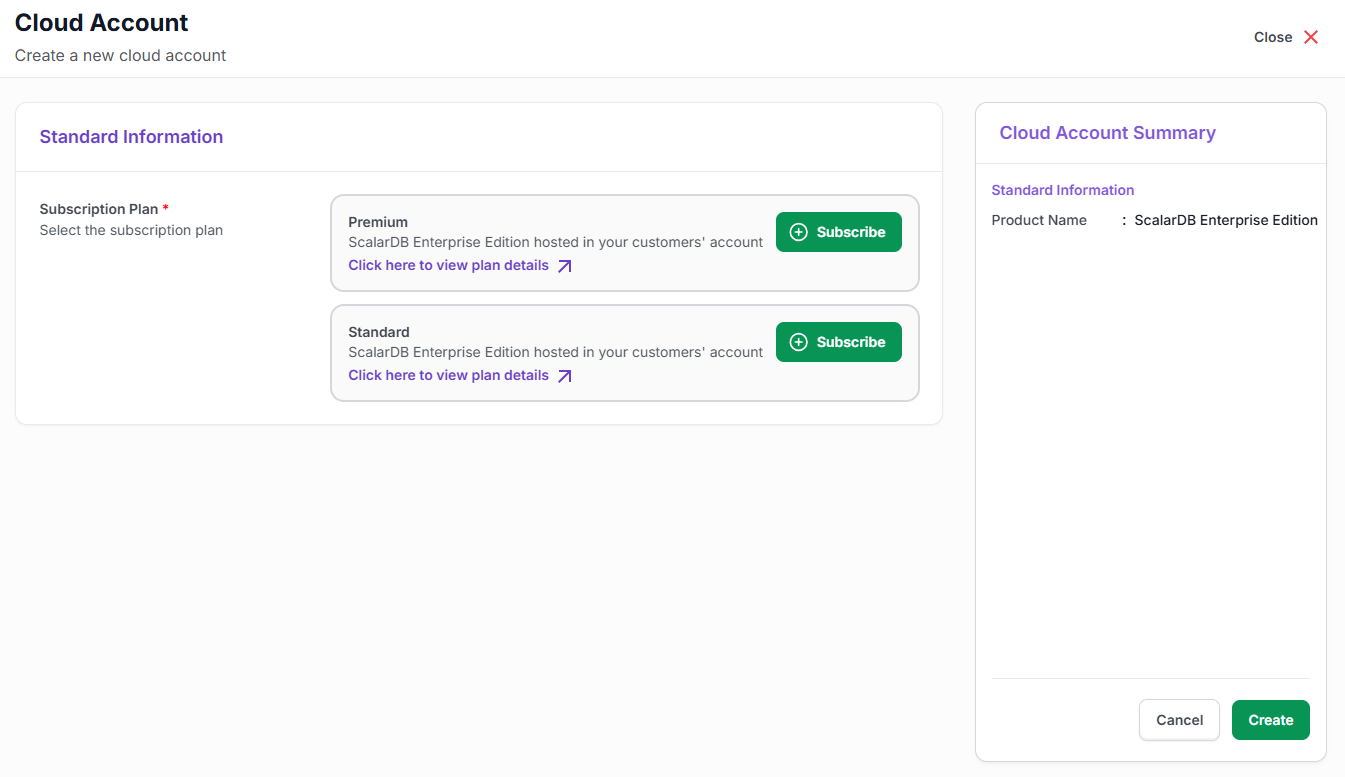The height and width of the screenshot is (777, 1345).
Task: Open Standard plan details via external link arrow
Action: (565, 375)
